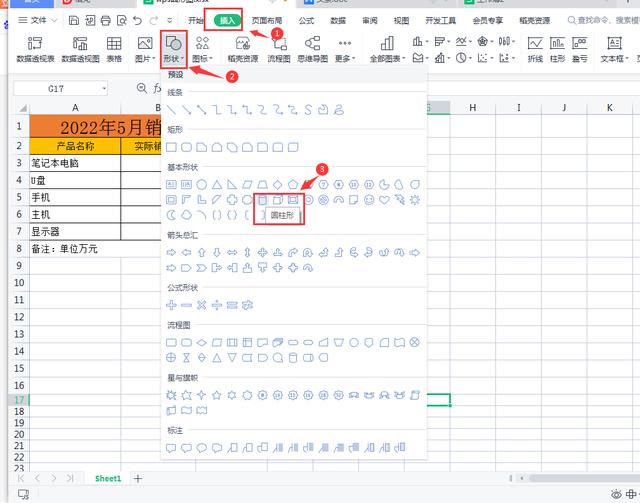Switch to the 页面布局 page layout tab
The height and width of the screenshot is (503, 640).
point(267,20)
